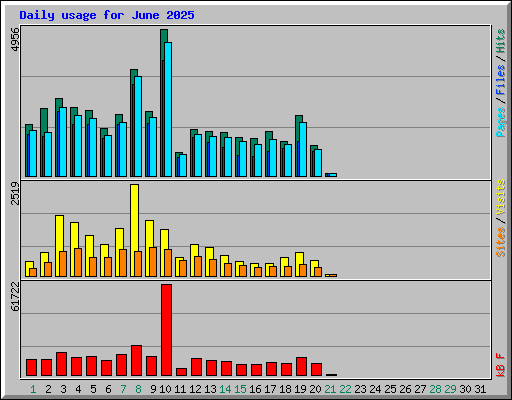This screenshot has height=400, width=512.
Task: Click the 'KB F' legend label
Action: [501, 365]
